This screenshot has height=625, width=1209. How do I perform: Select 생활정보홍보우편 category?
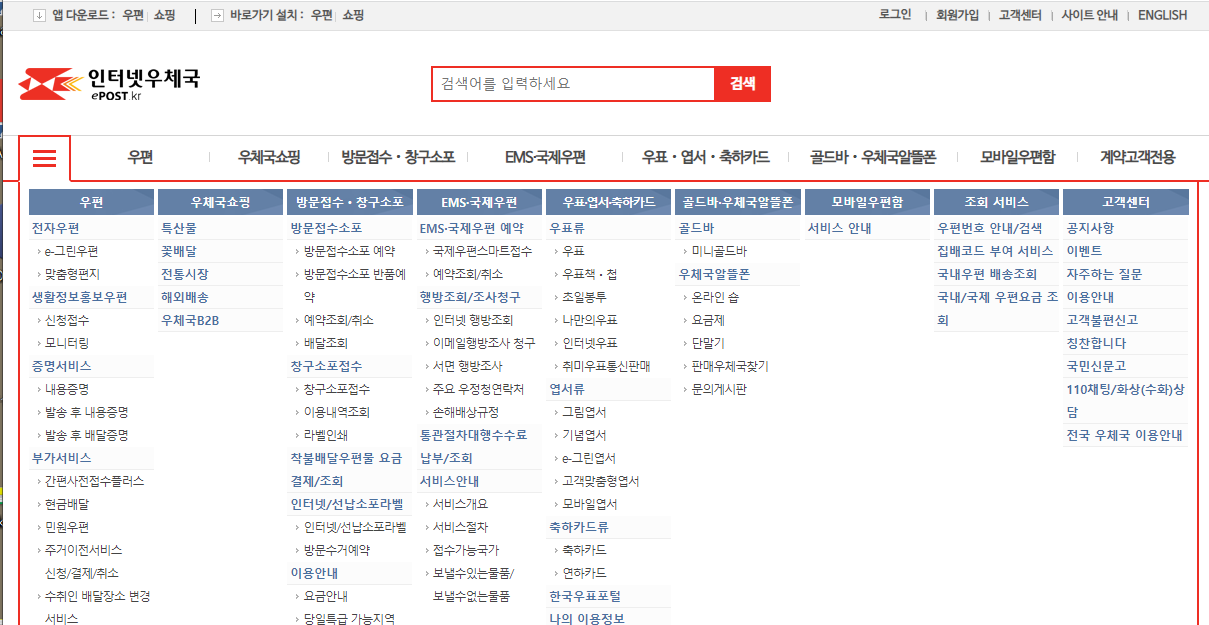(x=79, y=297)
